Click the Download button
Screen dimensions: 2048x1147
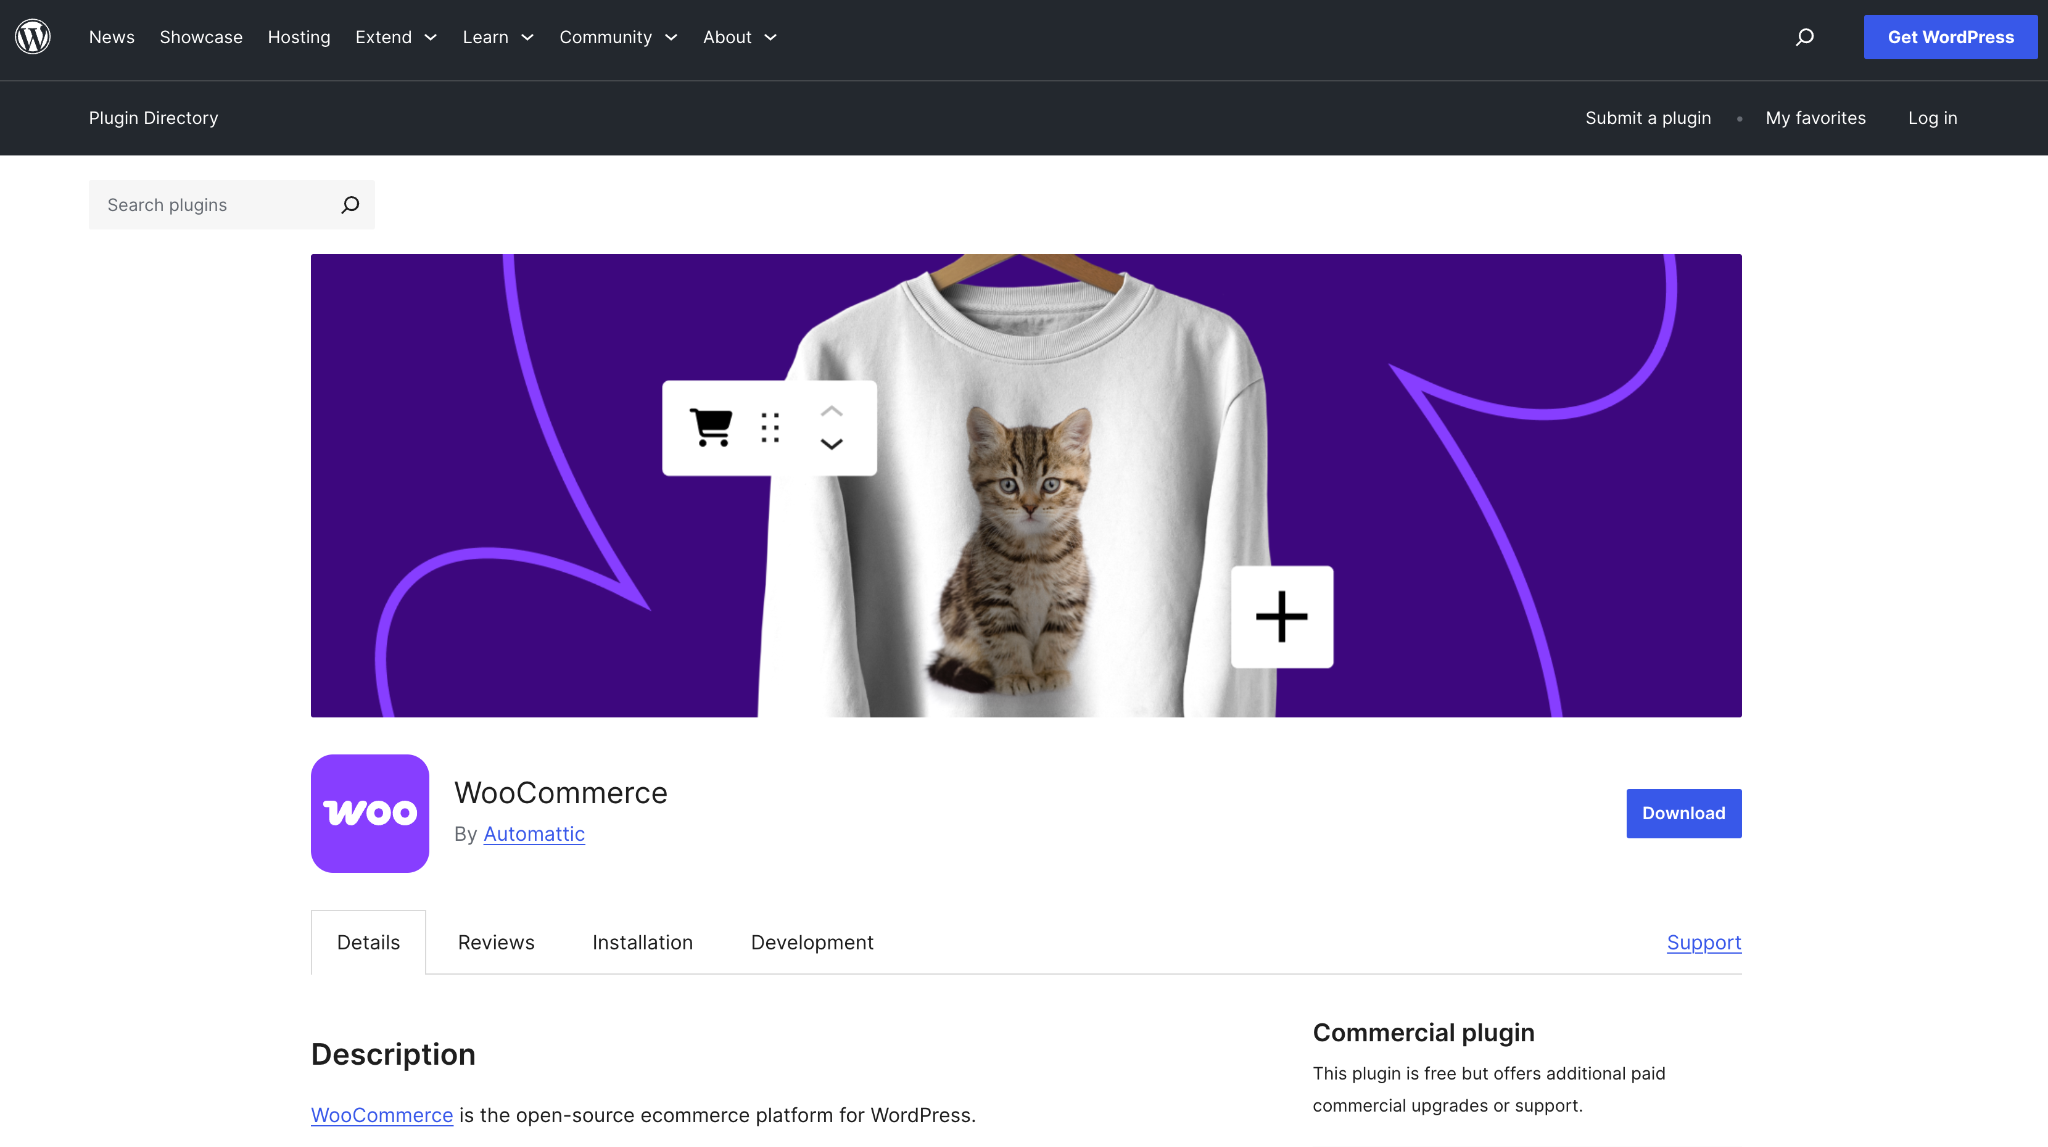coord(1683,813)
